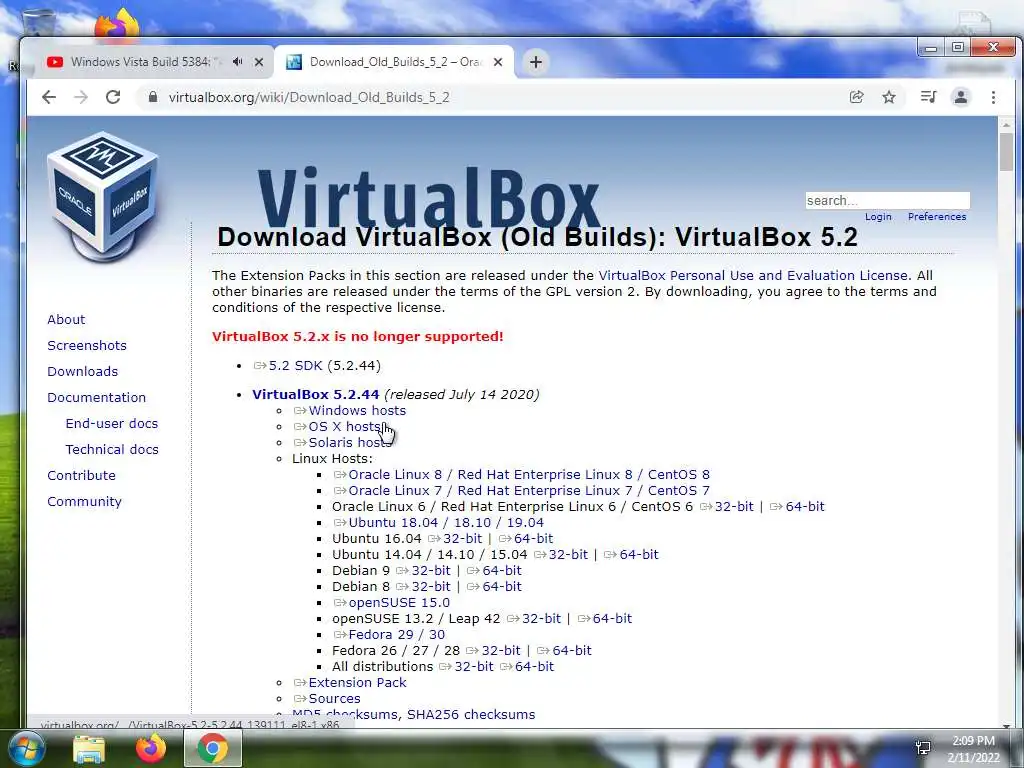Open Windows Explorer from the taskbar
The image size is (1024, 768).
pos(89,748)
